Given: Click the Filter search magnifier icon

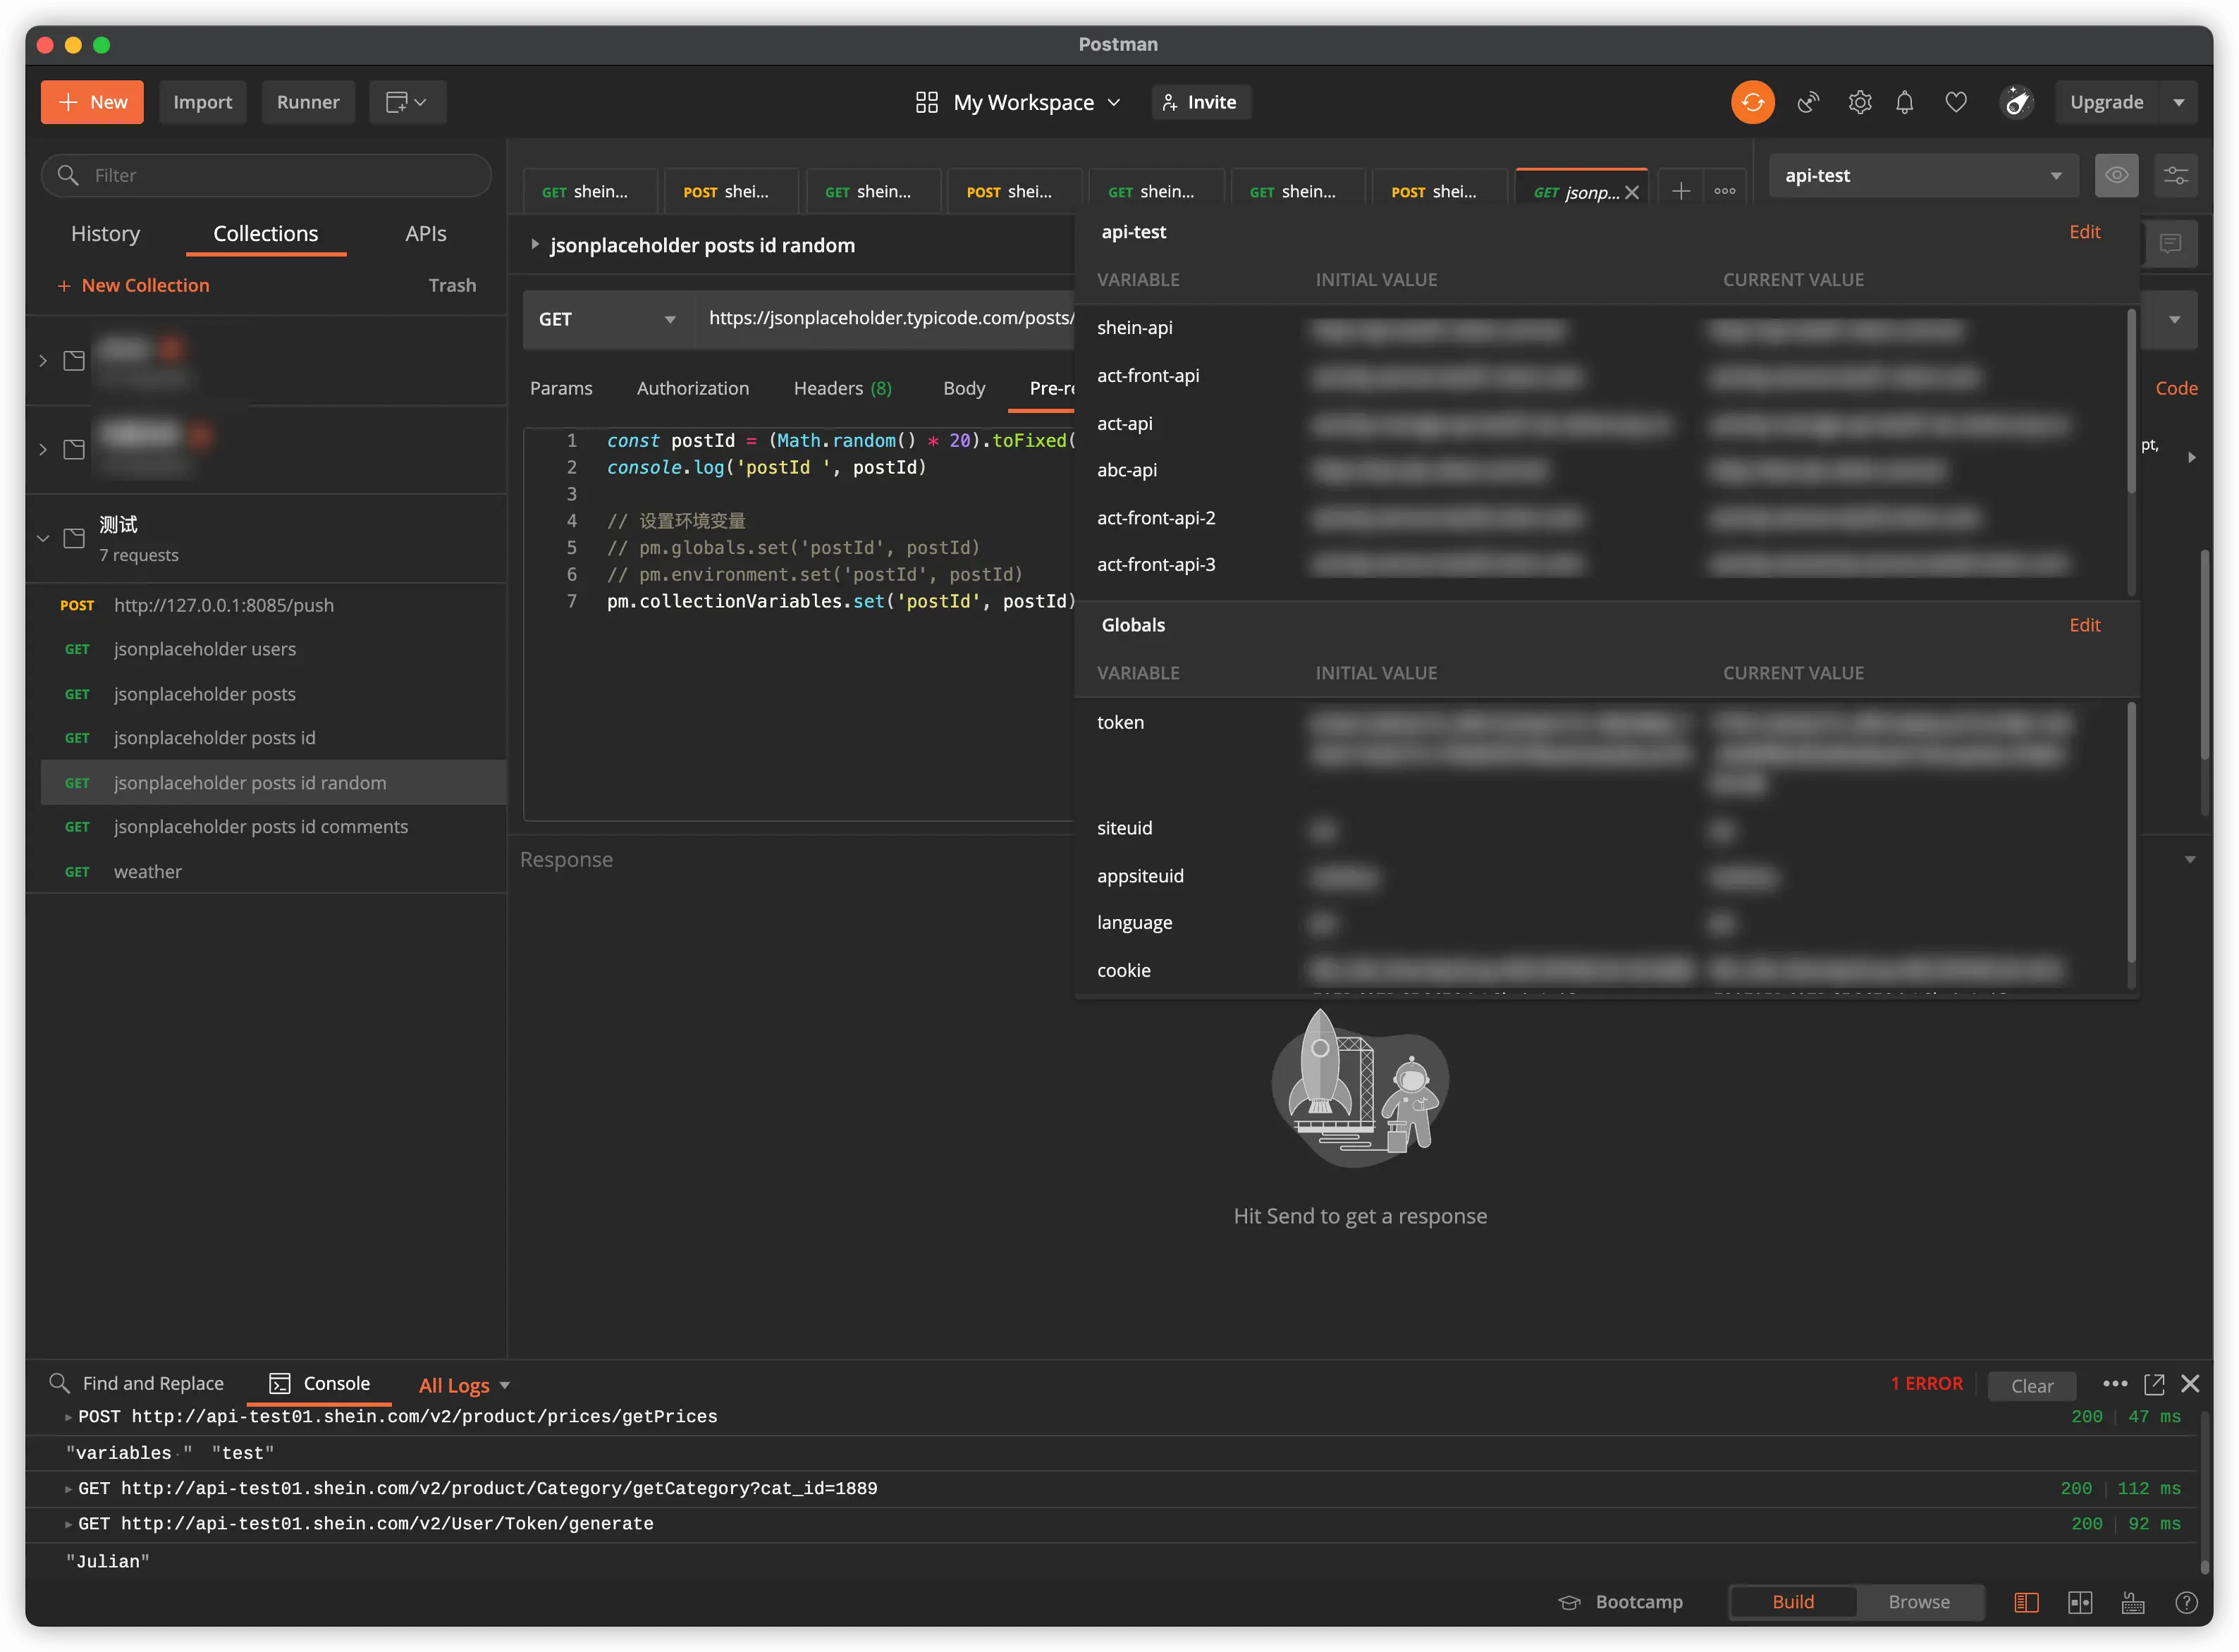Looking at the screenshot, I should tap(67, 175).
